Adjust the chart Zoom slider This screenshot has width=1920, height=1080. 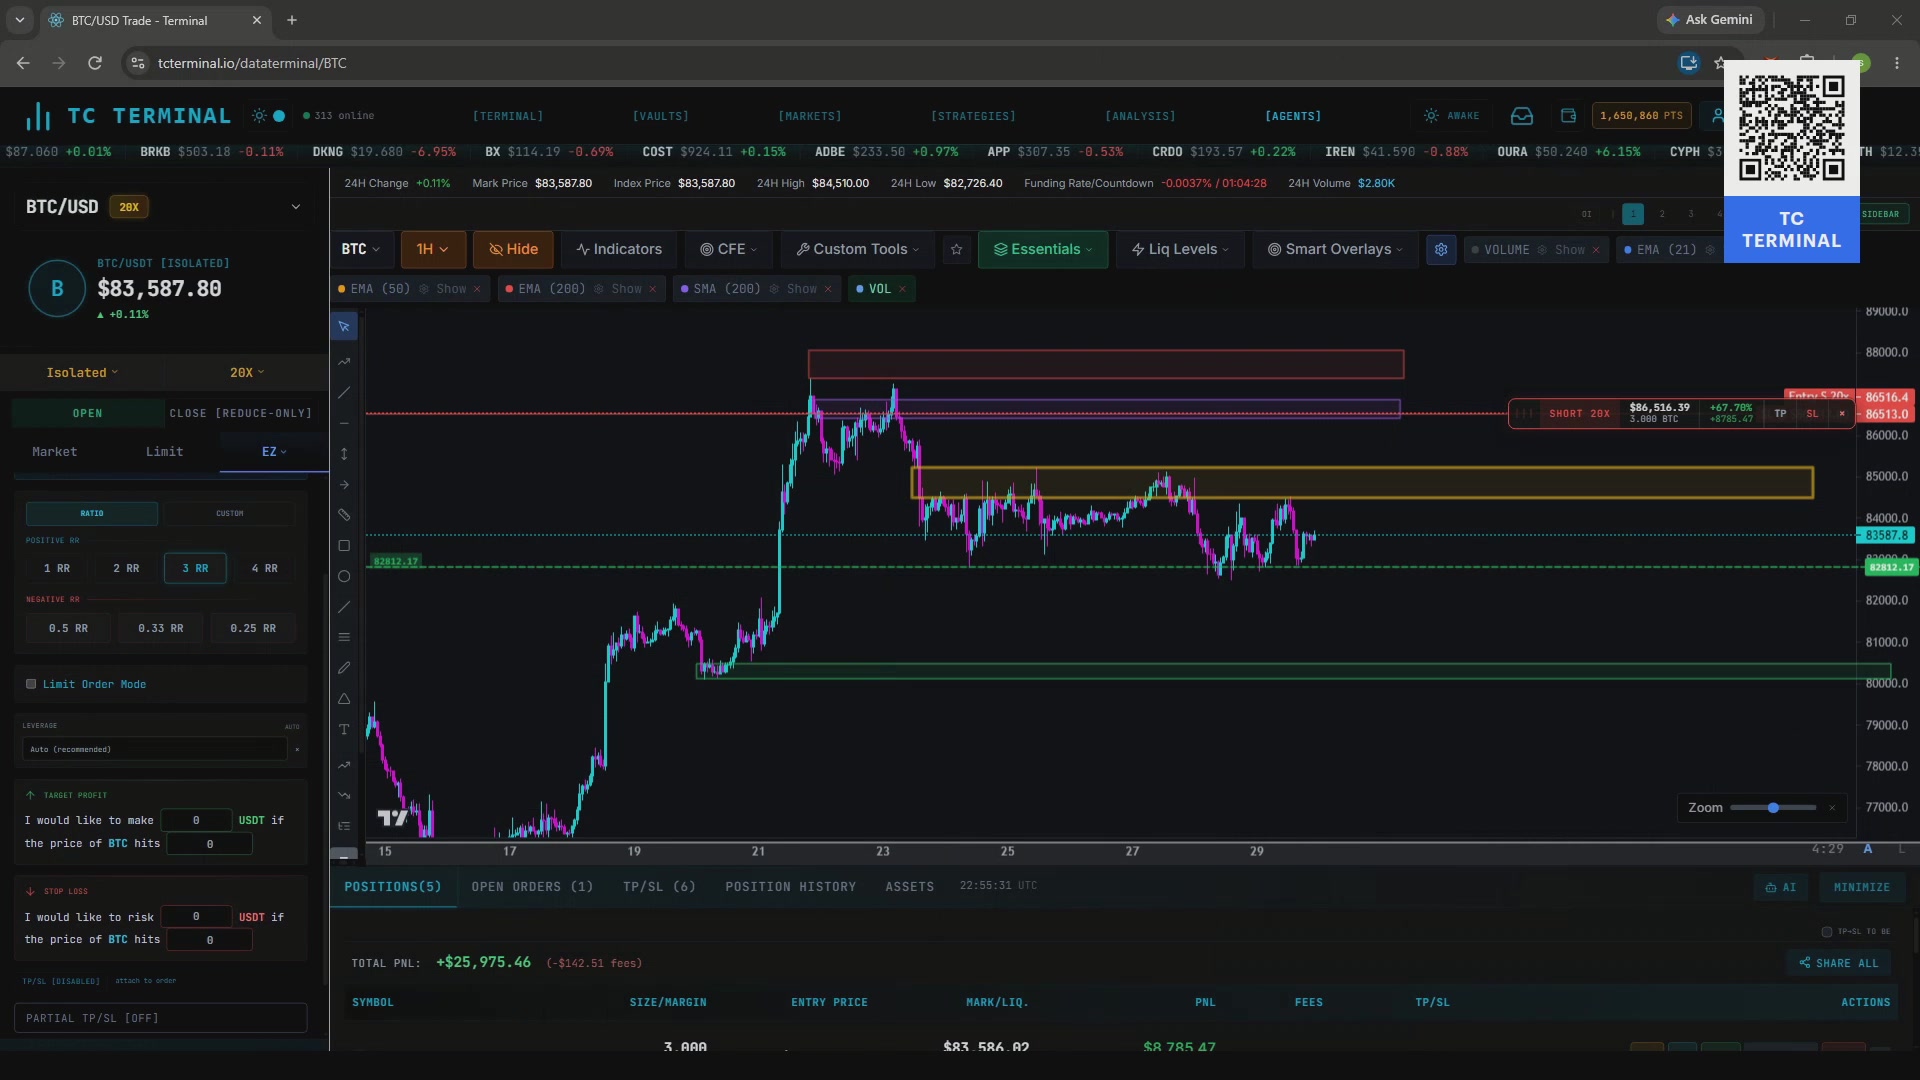1773,808
